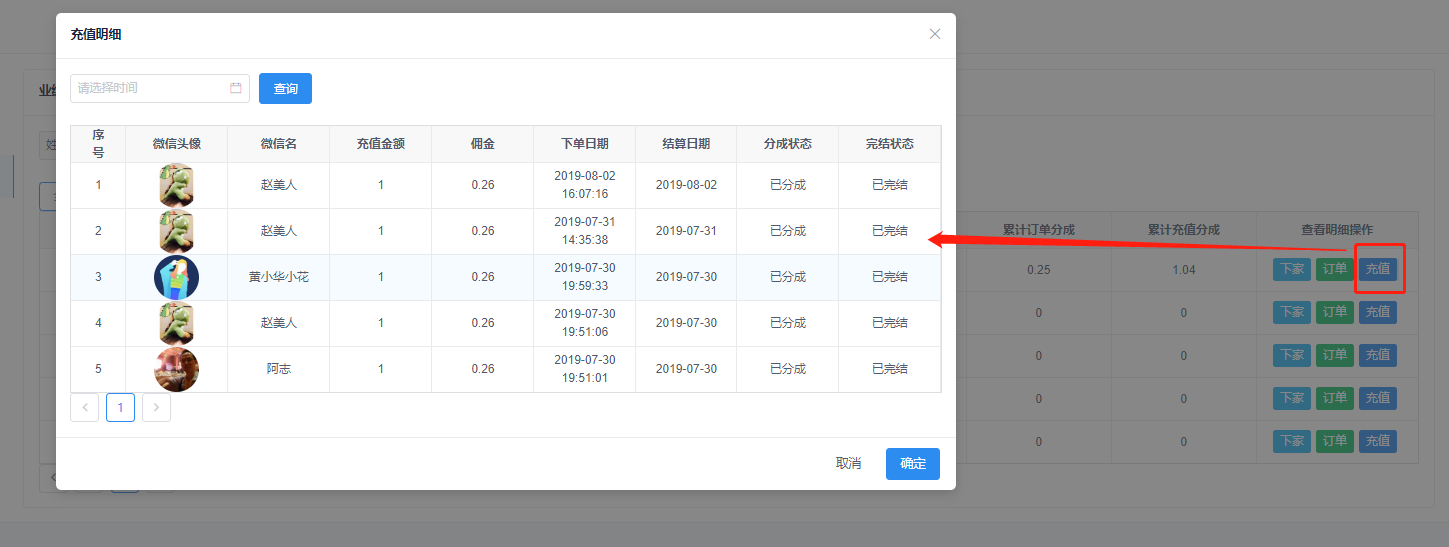This screenshot has width=1449, height=547.
Task: Click the 结算日期 column header
Action: pyautogui.click(x=686, y=143)
